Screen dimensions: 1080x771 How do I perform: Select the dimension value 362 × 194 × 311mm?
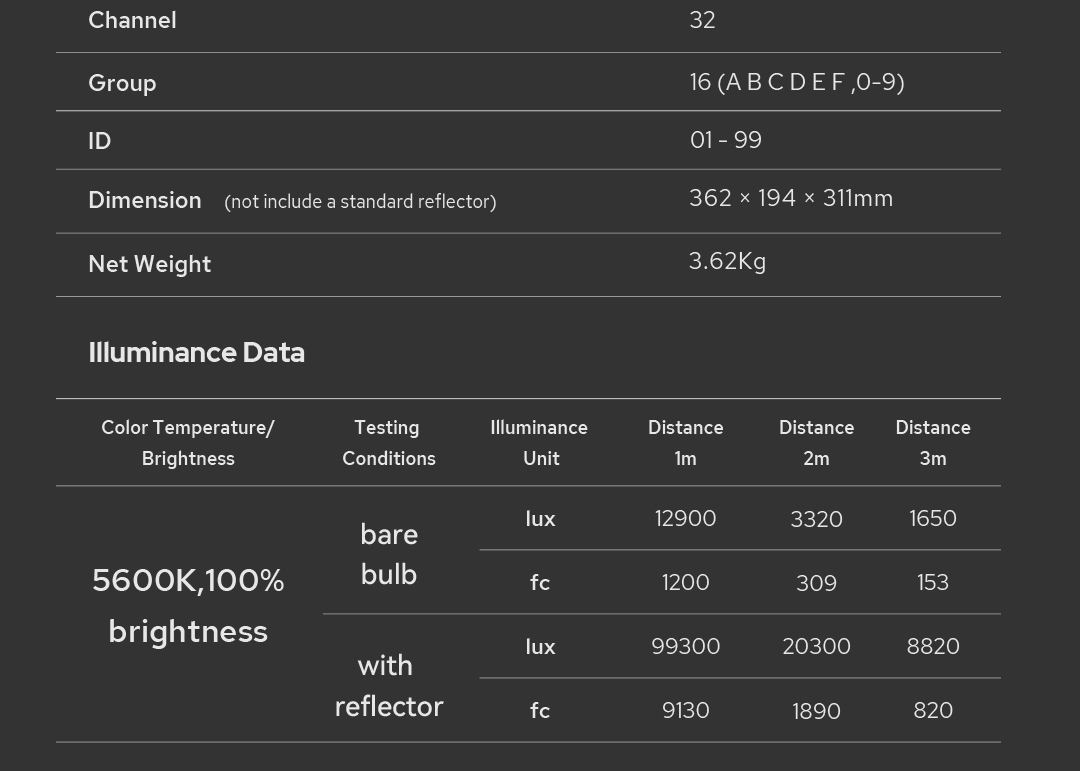tap(790, 198)
